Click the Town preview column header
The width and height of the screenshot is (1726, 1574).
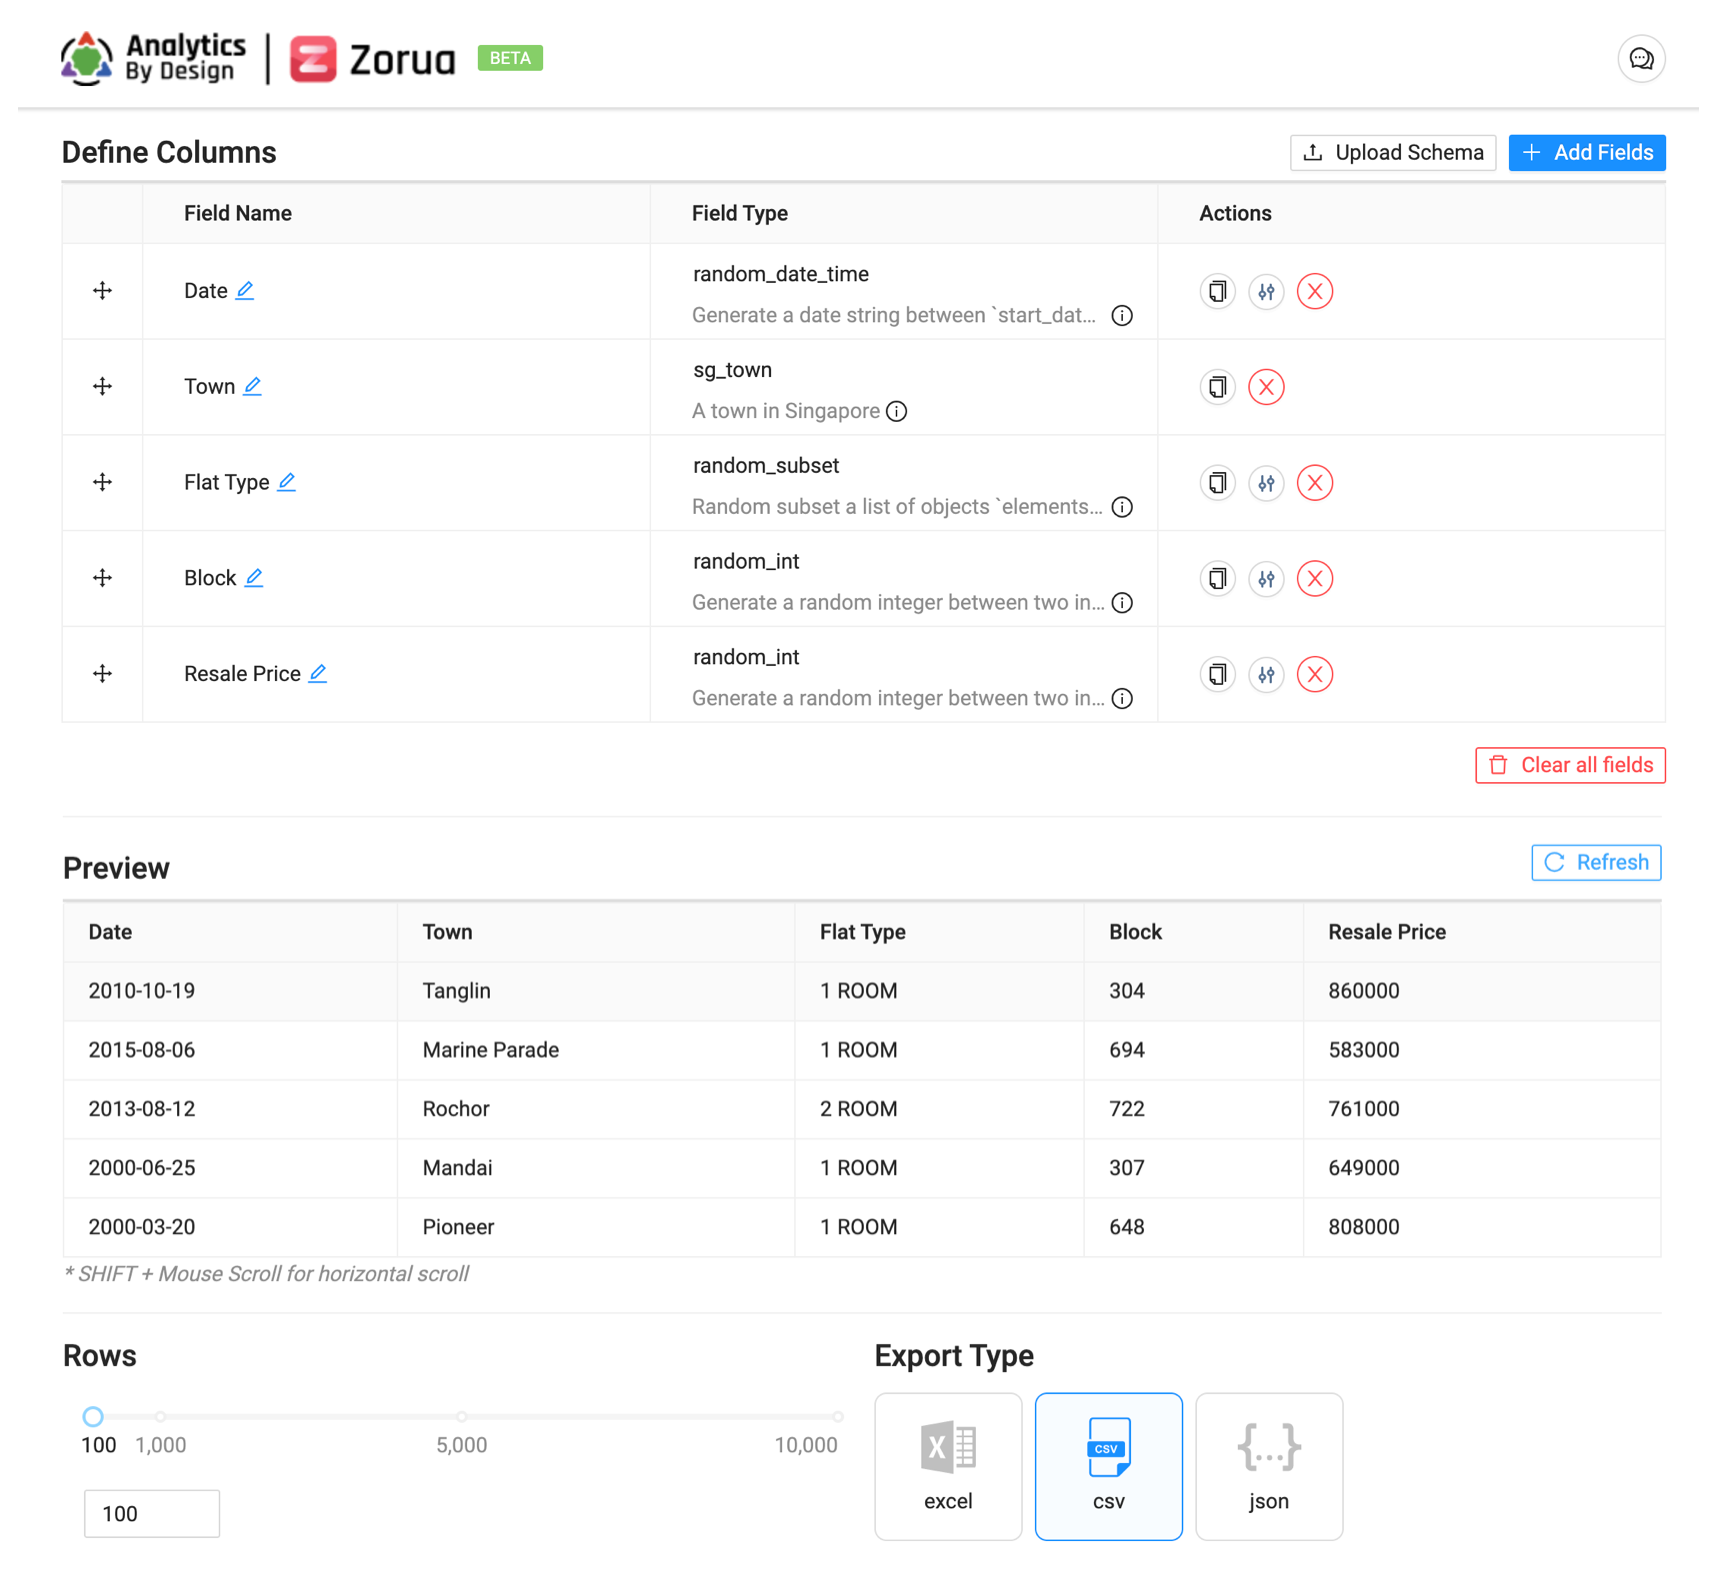click(x=596, y=932)
